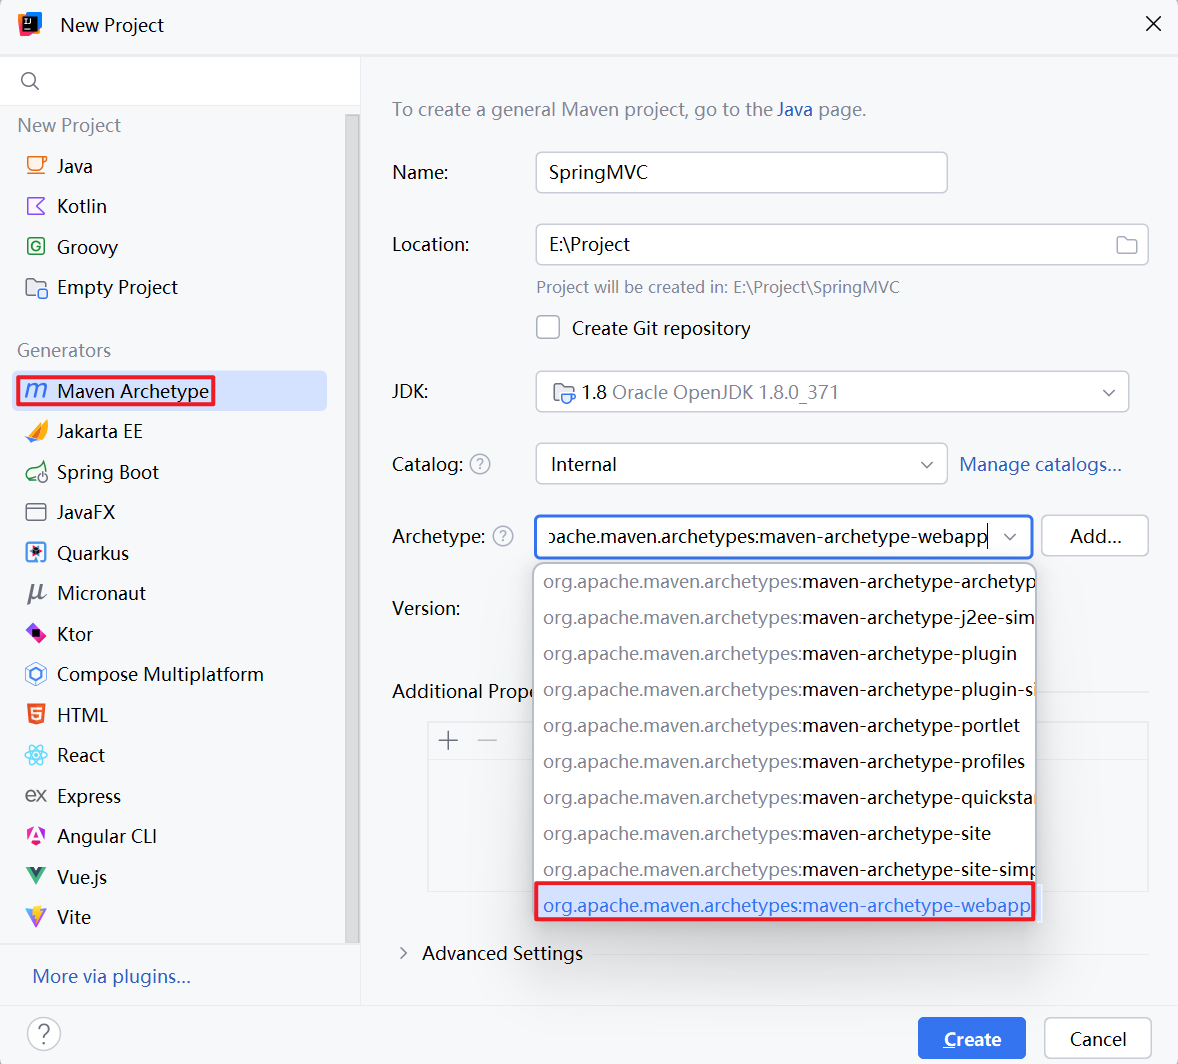Image resolution: width=1178 pixels, height=1064 pixels.
Task: Select the Jakarta EE sail icon
Action: pos(36,431)
